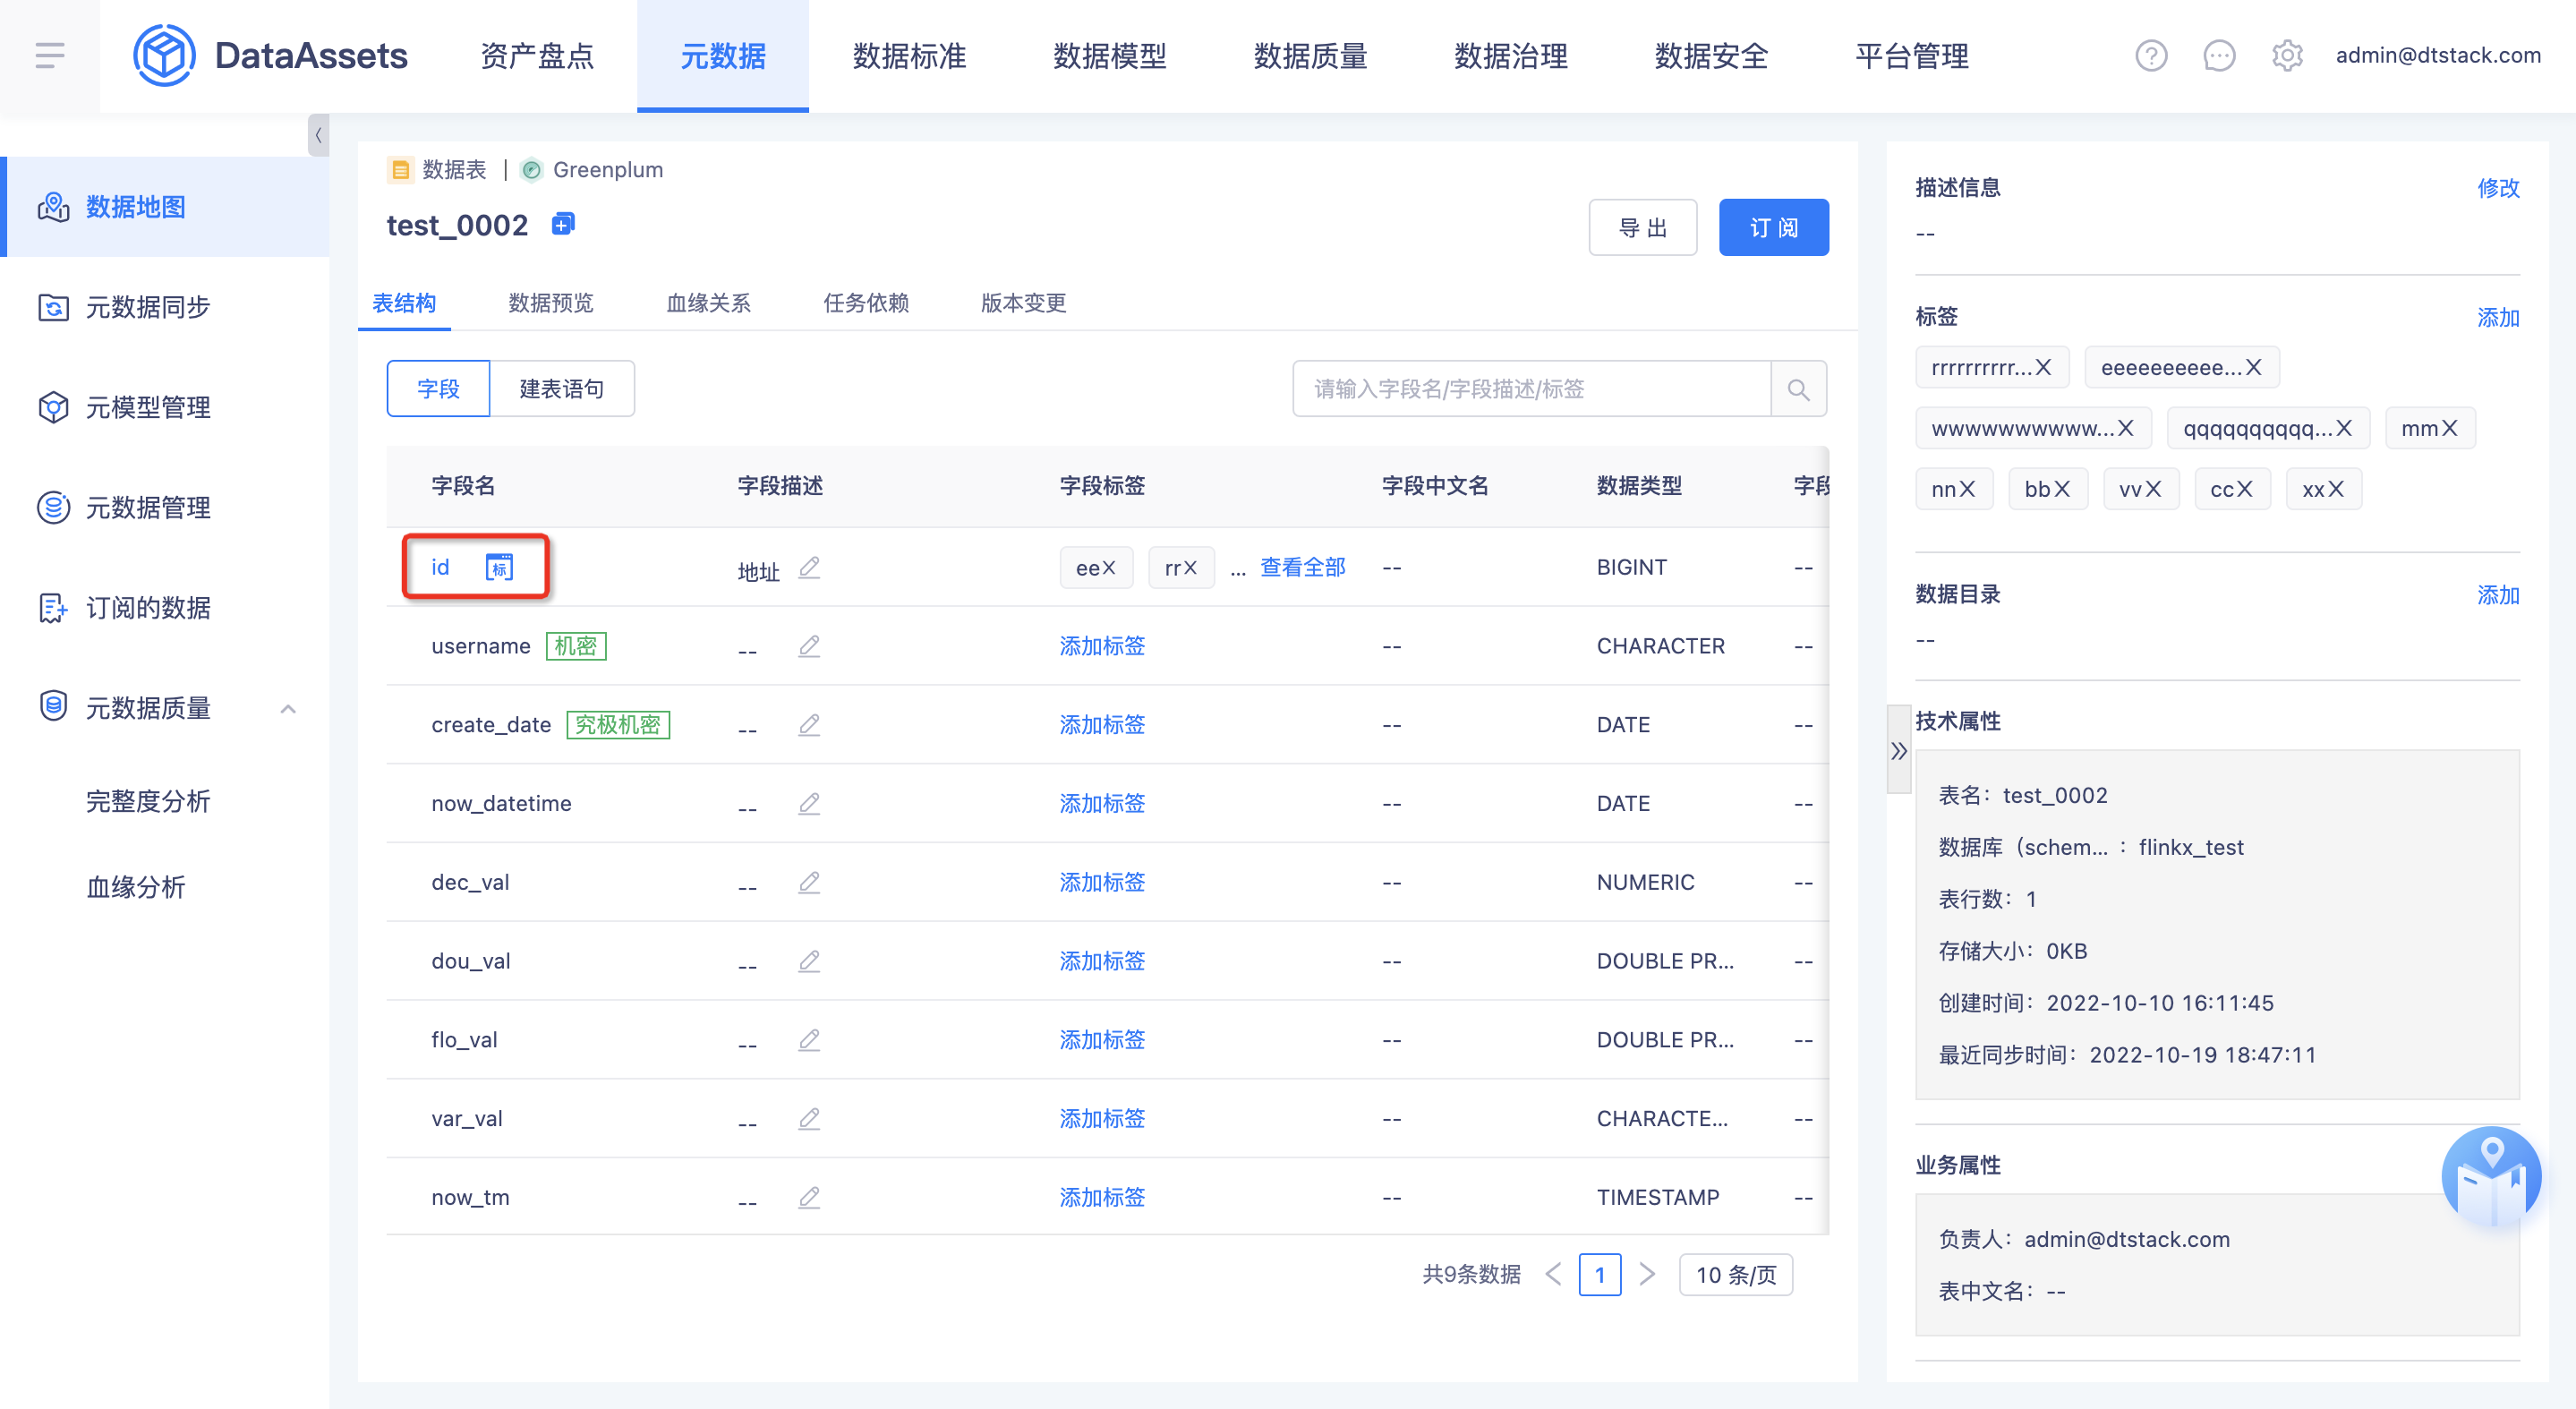The height and width of the screenshot is (1409, 2576).
Task: Switch to 数据预览 tab
Action: [551, 303]
